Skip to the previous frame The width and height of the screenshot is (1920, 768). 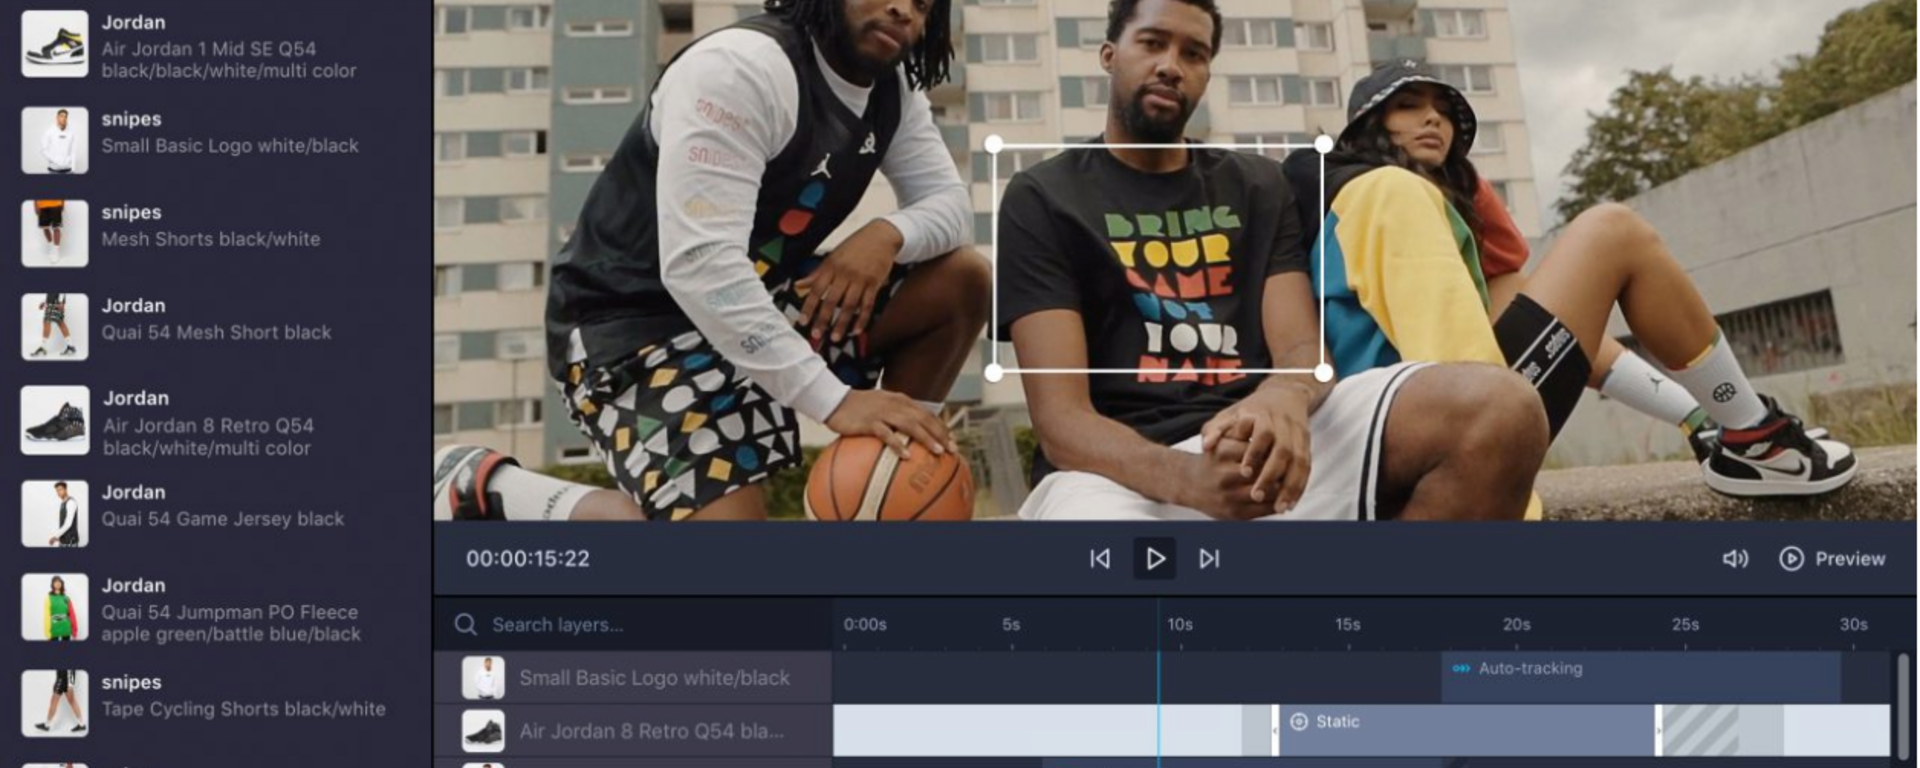[1100, 559]
